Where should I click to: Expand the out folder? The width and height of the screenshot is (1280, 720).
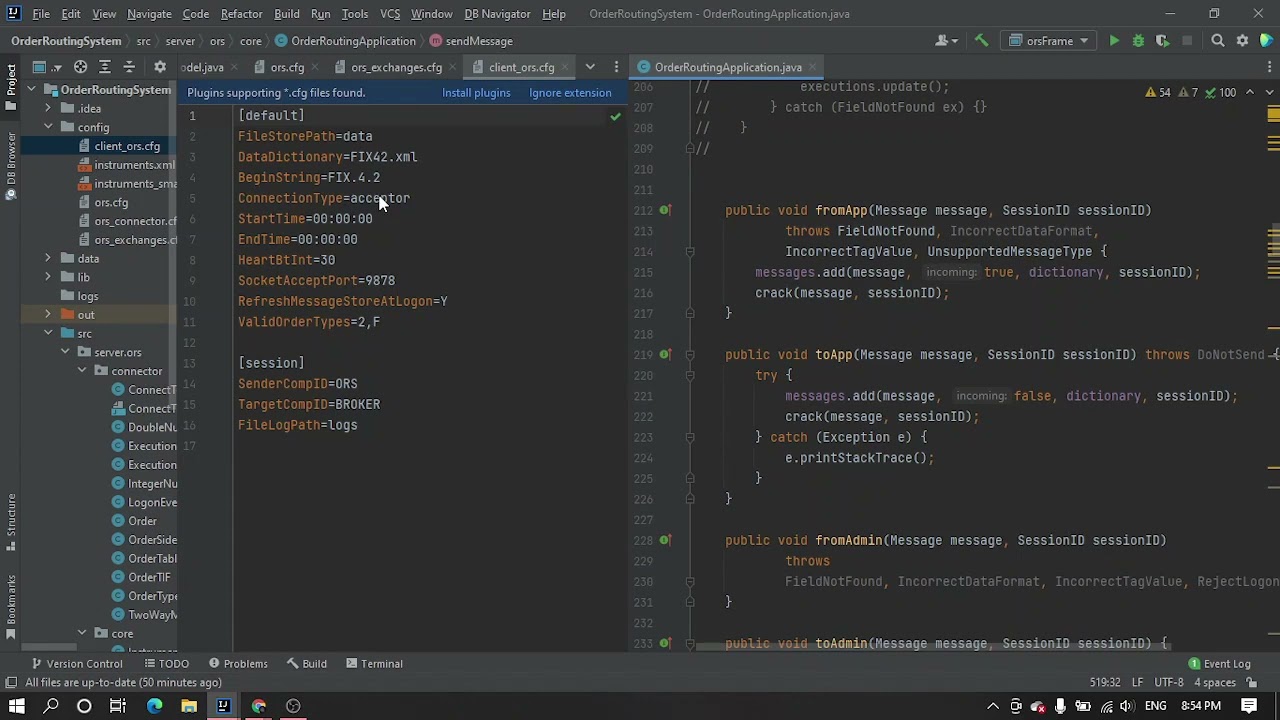48,315
